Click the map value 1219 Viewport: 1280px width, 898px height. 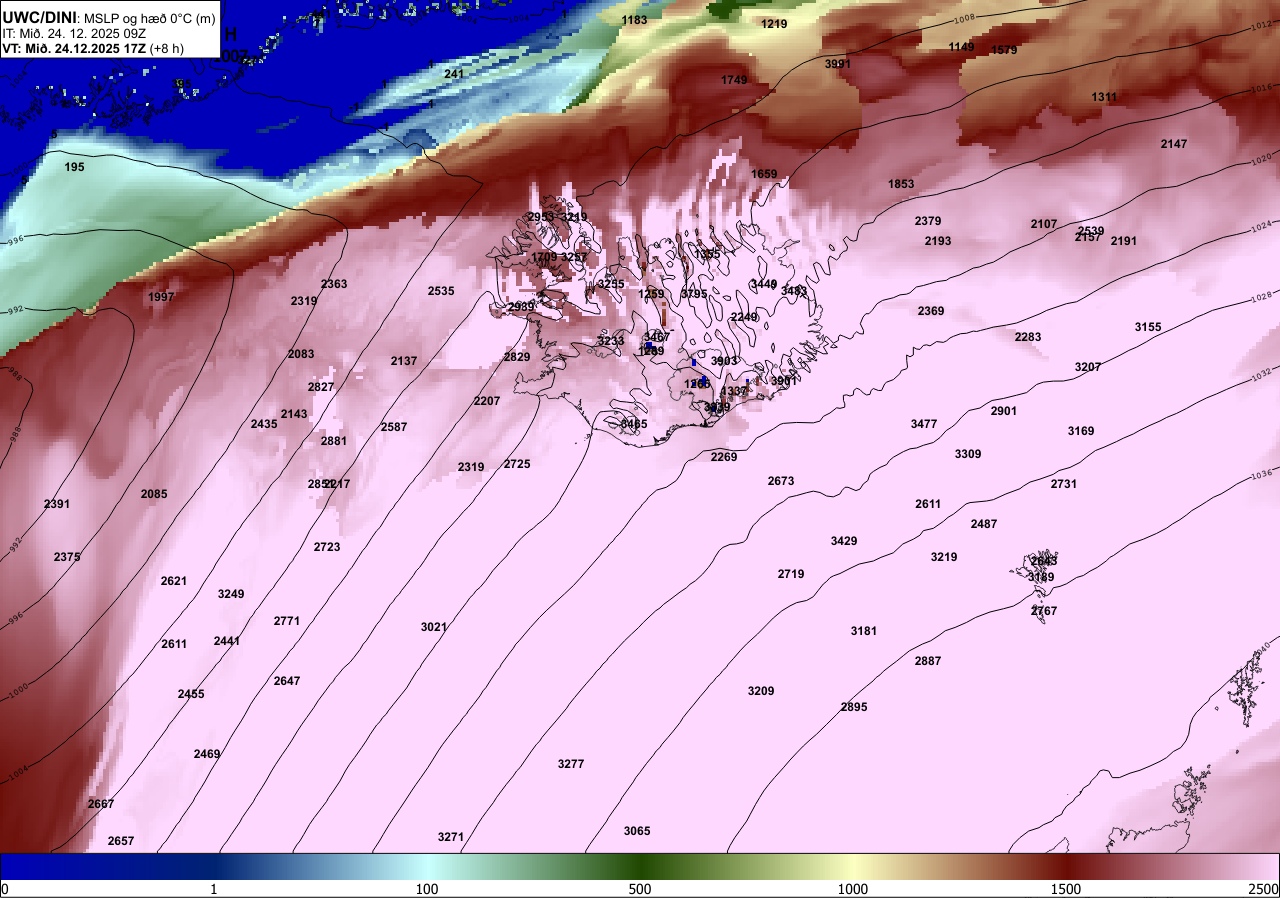pyautogui.click(x=774, y=24)
